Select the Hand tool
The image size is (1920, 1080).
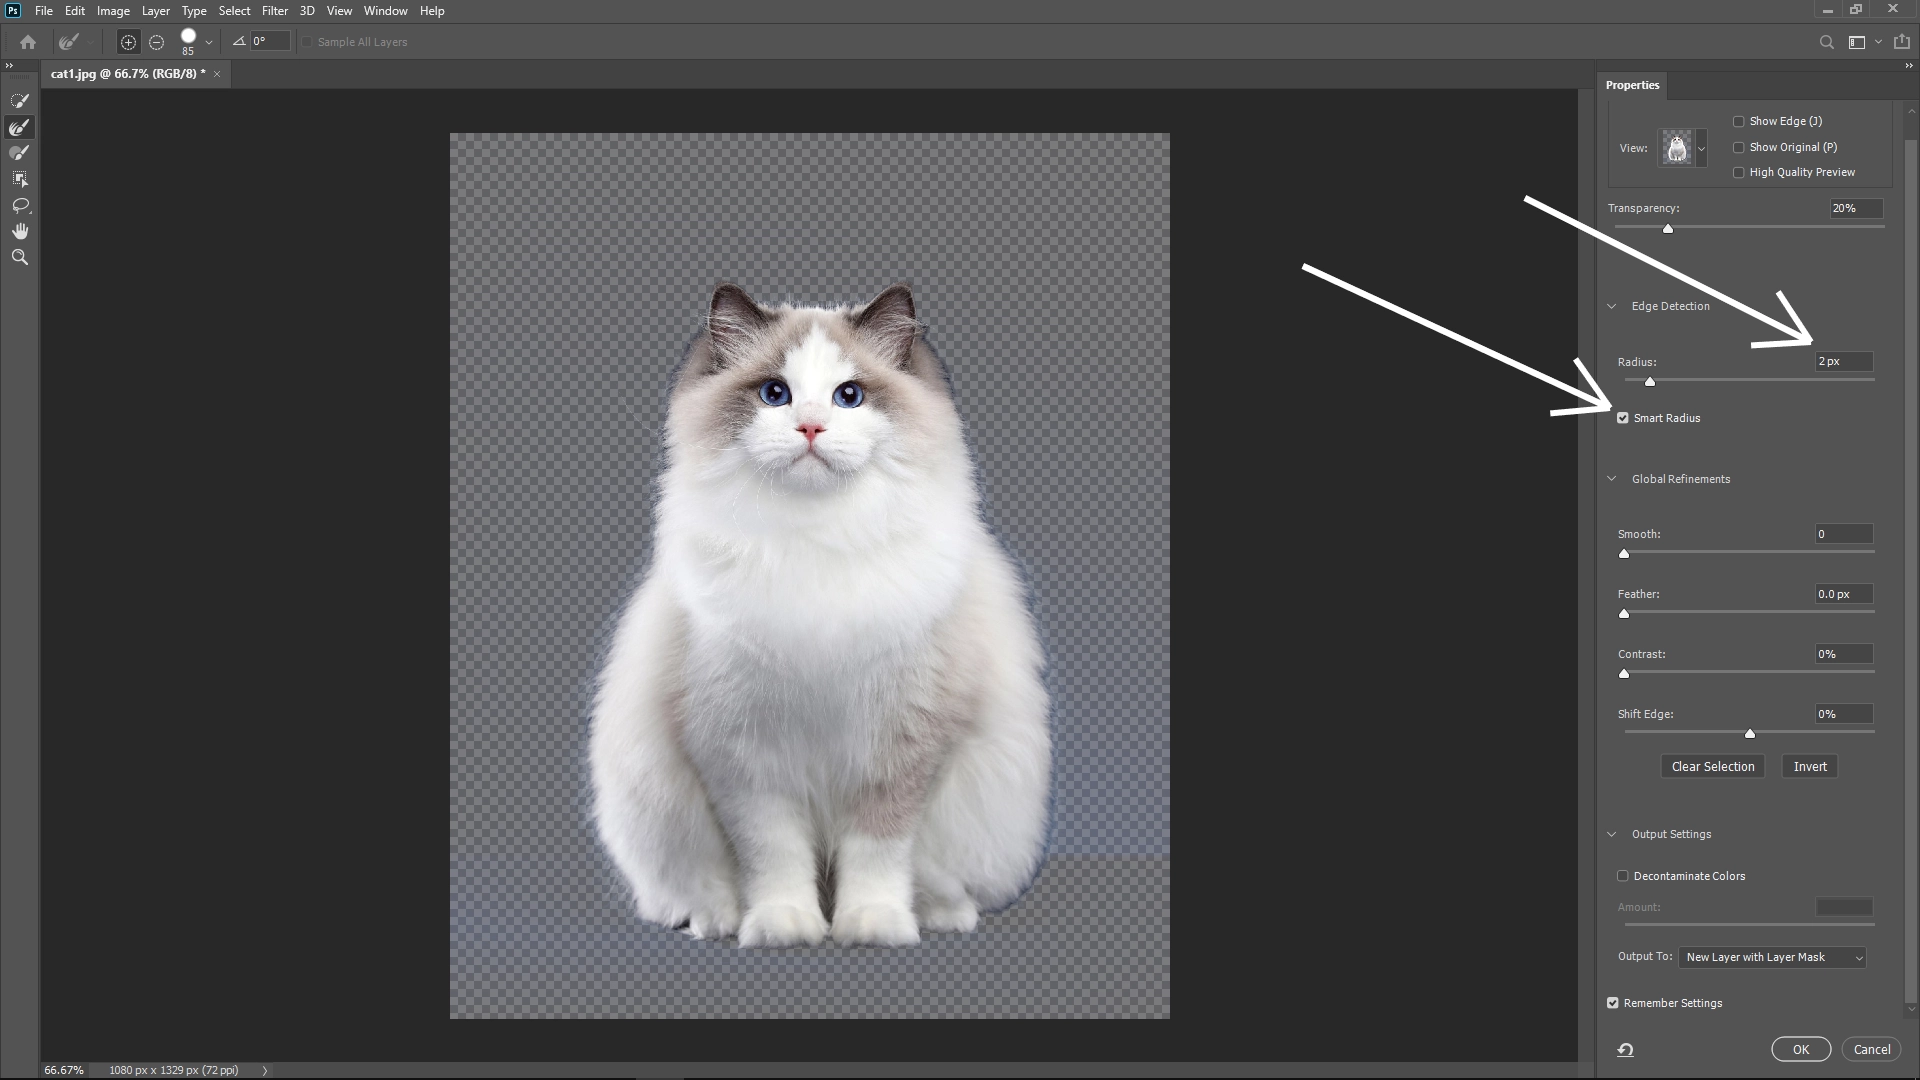click(x=20, y=231)
